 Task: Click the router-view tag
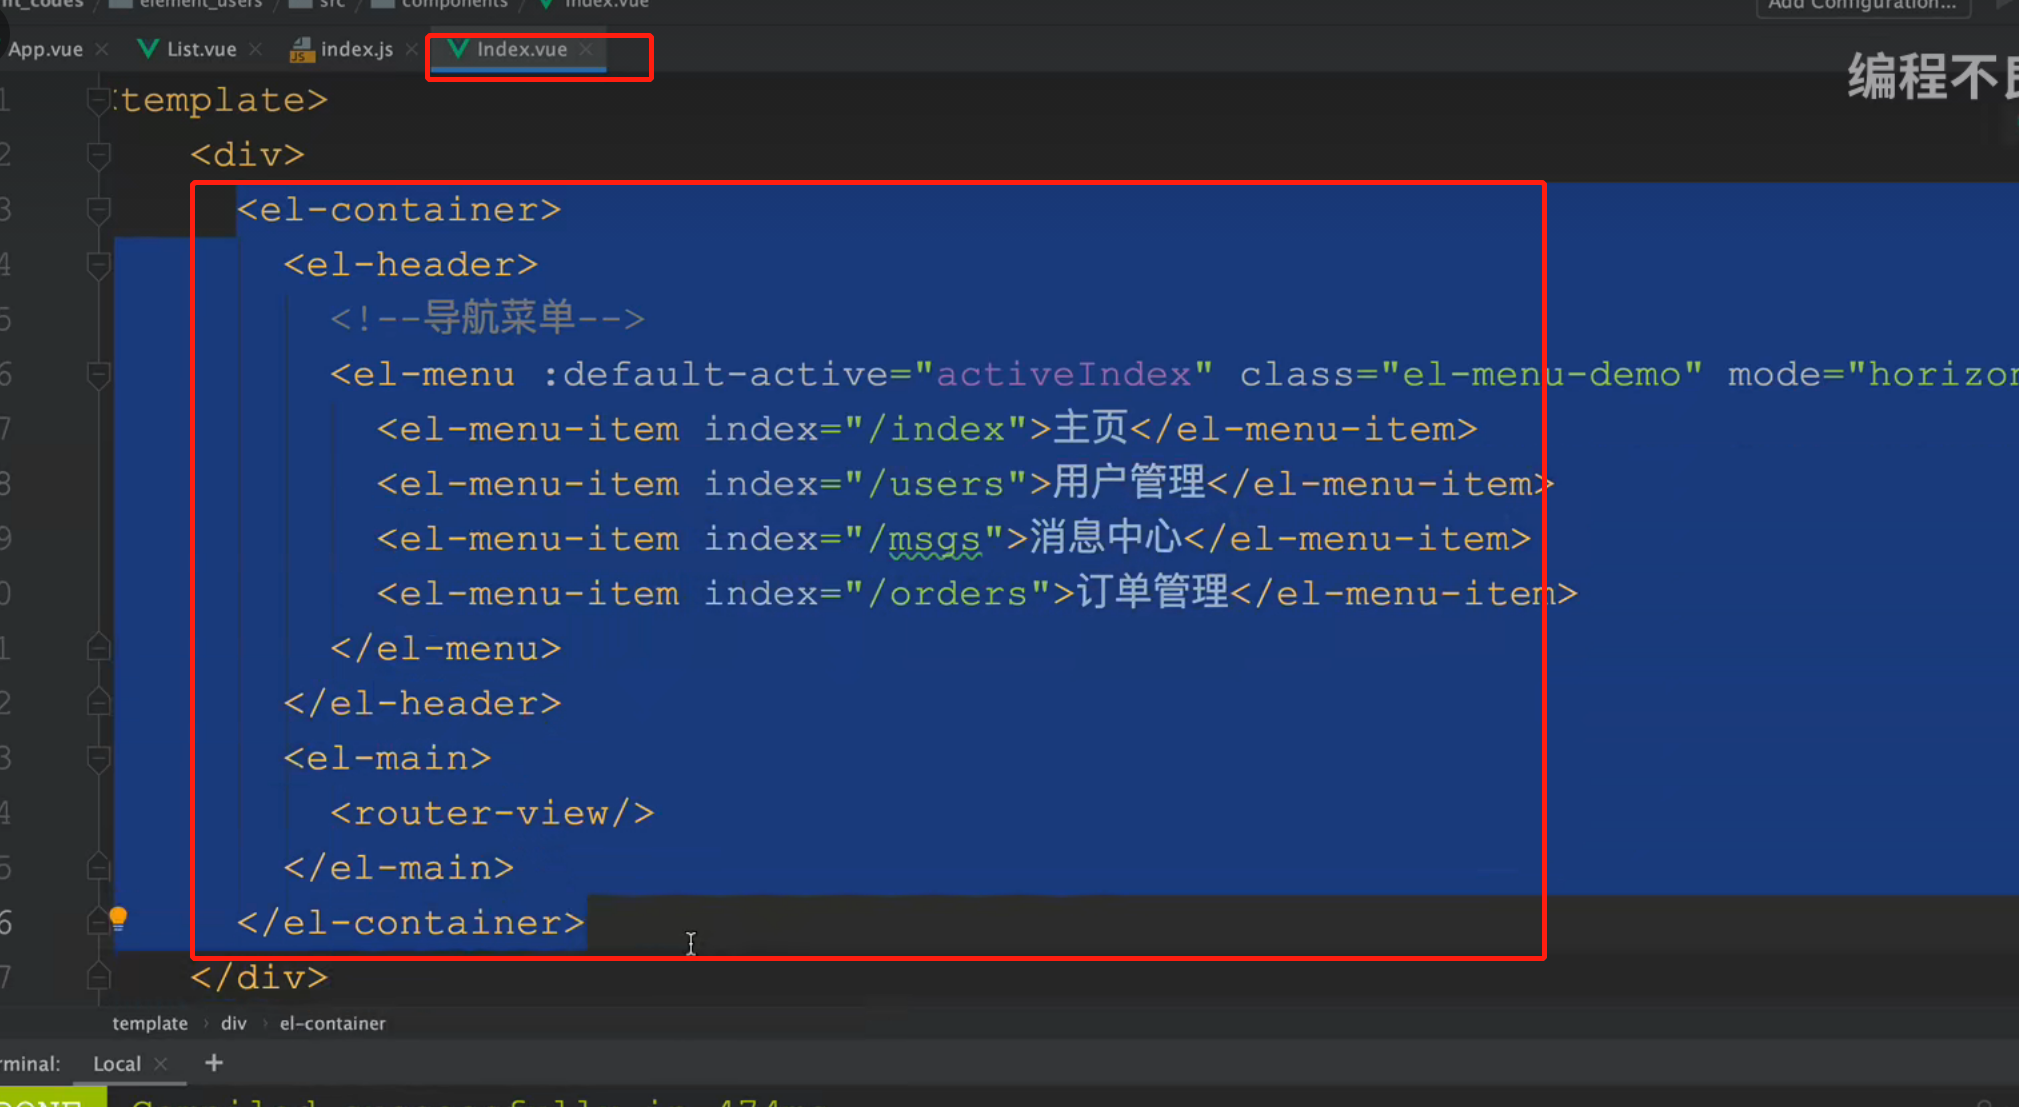(493, 813)
